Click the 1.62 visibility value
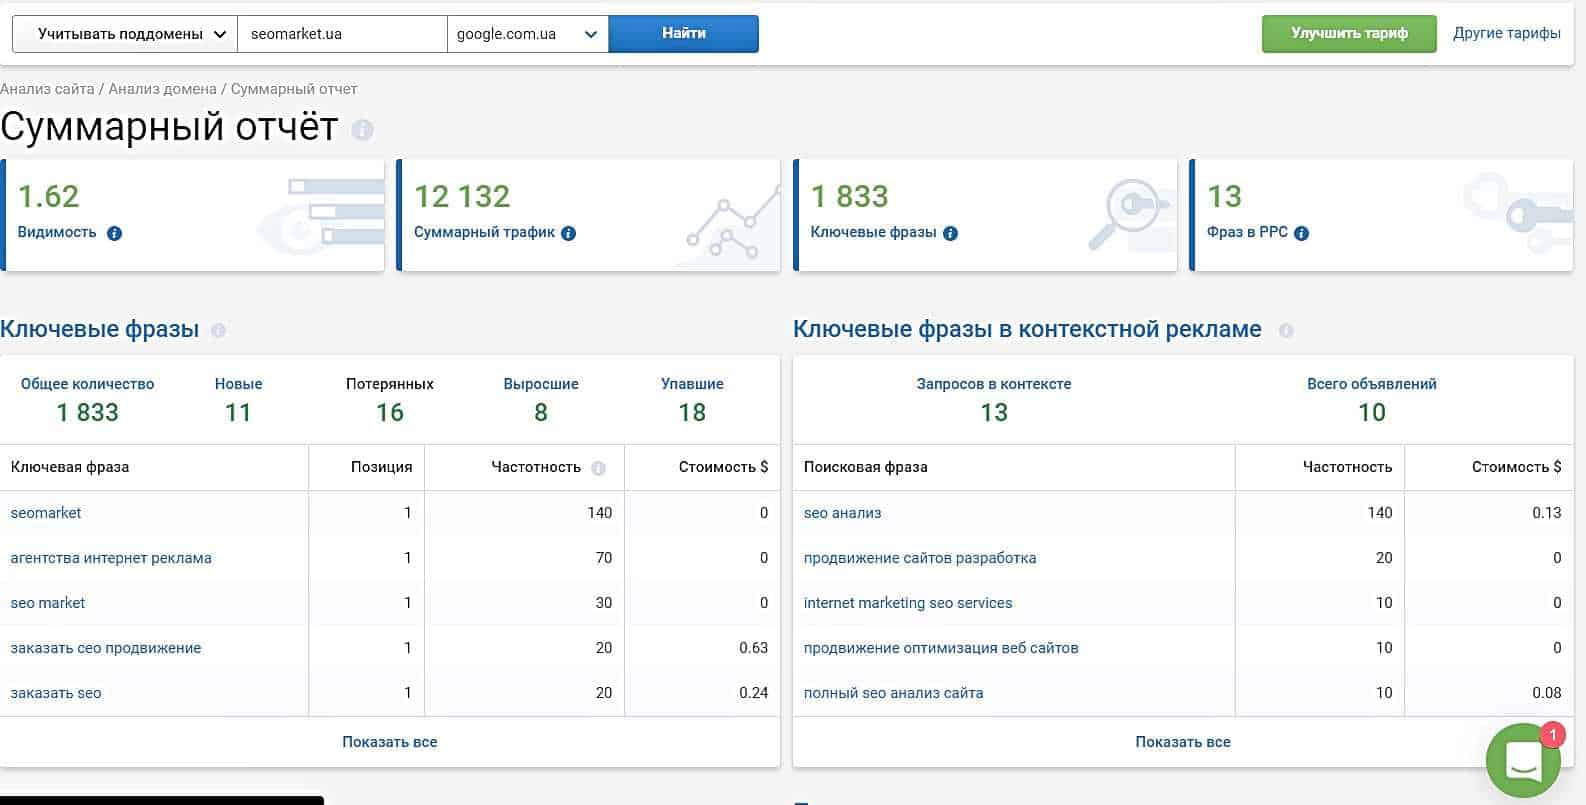Viewport: 1586px width, 805px height. [48, 196]
